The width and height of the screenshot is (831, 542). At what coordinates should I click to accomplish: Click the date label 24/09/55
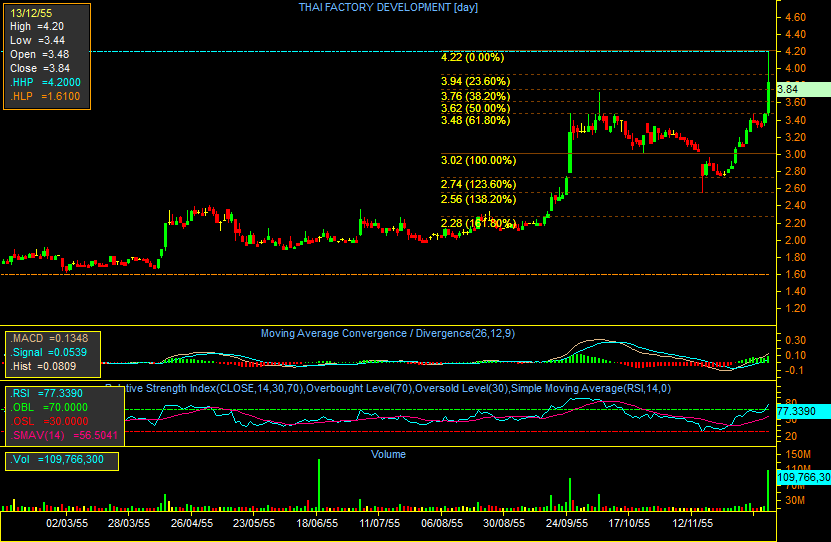[567, 523]
